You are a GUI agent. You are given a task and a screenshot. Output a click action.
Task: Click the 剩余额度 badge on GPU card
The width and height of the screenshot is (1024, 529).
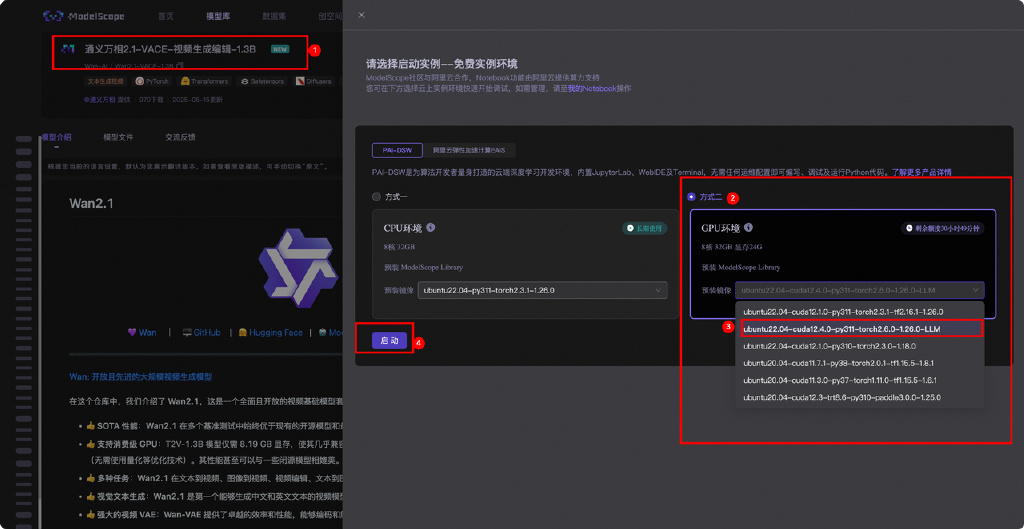(942, 228)
